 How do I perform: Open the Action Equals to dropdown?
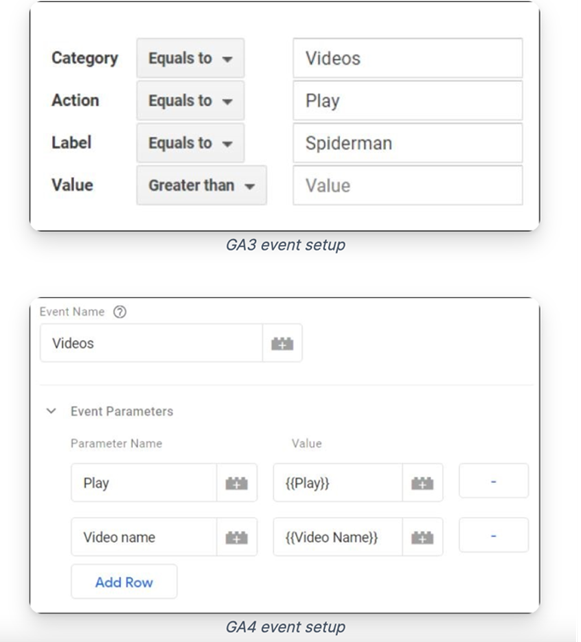point(190,100)
